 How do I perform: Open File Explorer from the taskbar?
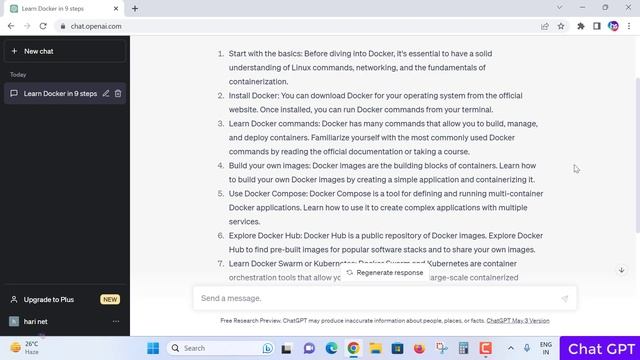coord(376,348)
